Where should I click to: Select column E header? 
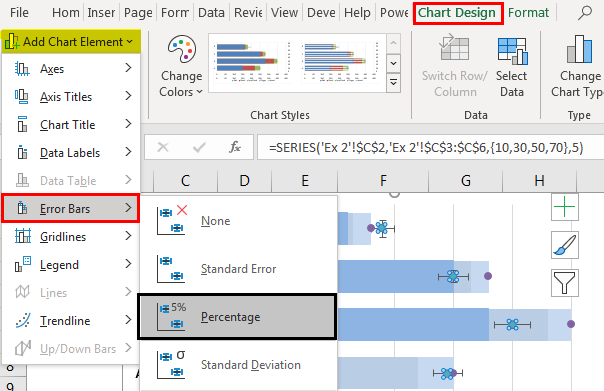305,181
